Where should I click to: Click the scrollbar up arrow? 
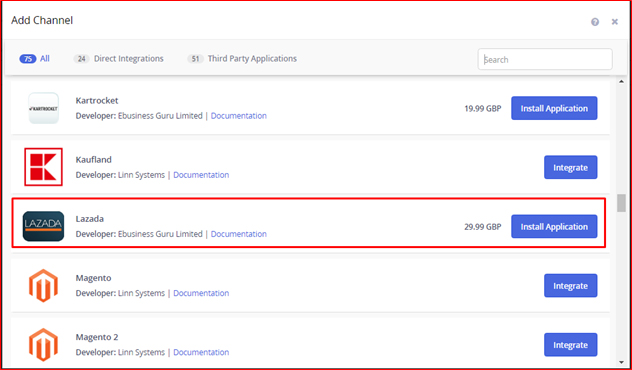click(x=621, y=82)
